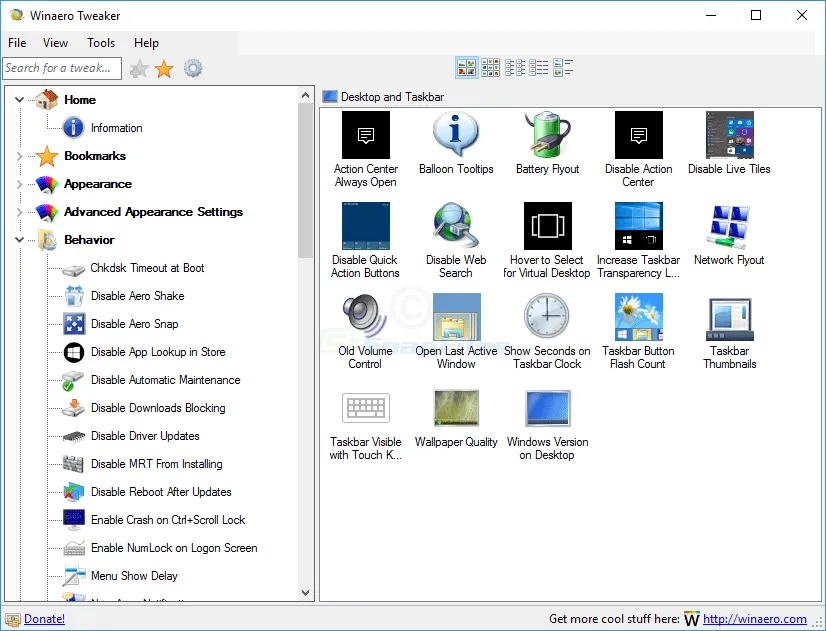Viewport: 826px width, 631px height.
Task: Open the Open Last Active Window tweak
Action: pyautogui.click(x=456, y=332)
